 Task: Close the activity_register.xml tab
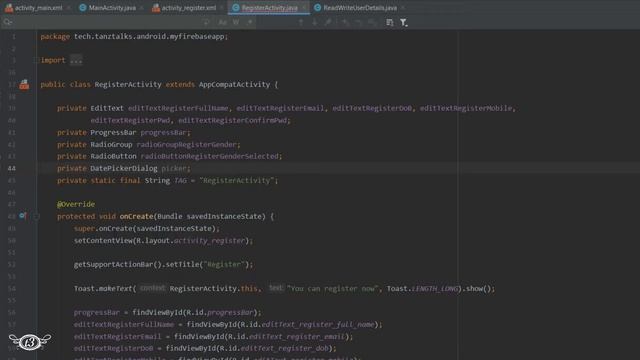click(x=222, y=8)
